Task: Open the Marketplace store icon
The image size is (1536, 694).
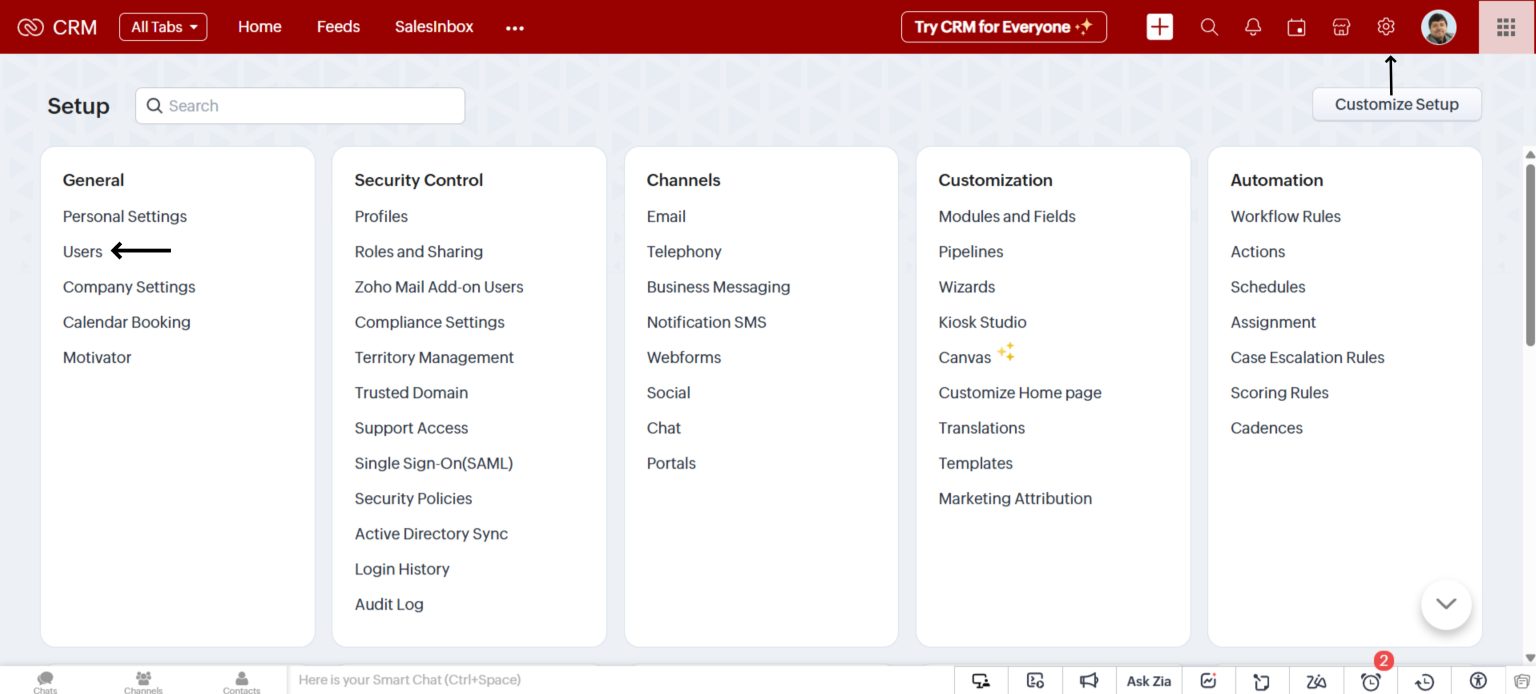Action: click(1340, 27)
